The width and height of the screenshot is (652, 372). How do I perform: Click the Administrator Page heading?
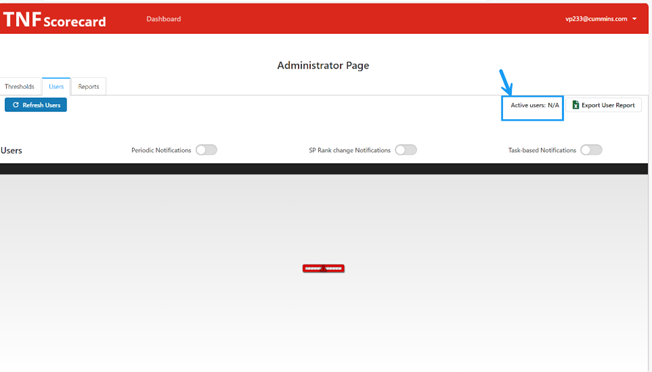pos(323,65)
